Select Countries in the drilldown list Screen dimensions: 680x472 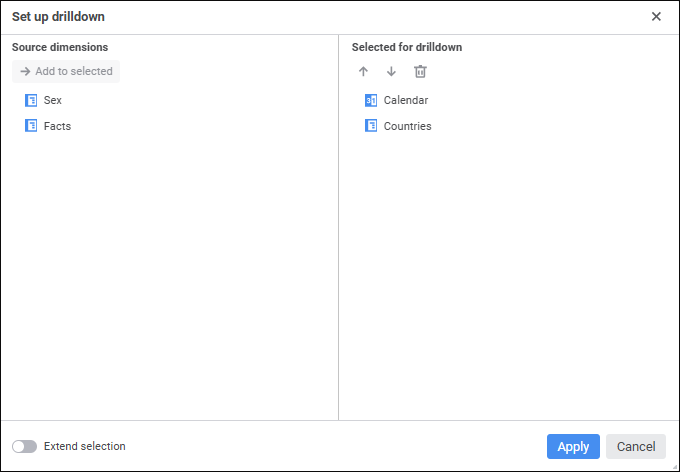[x=407, y=126]
